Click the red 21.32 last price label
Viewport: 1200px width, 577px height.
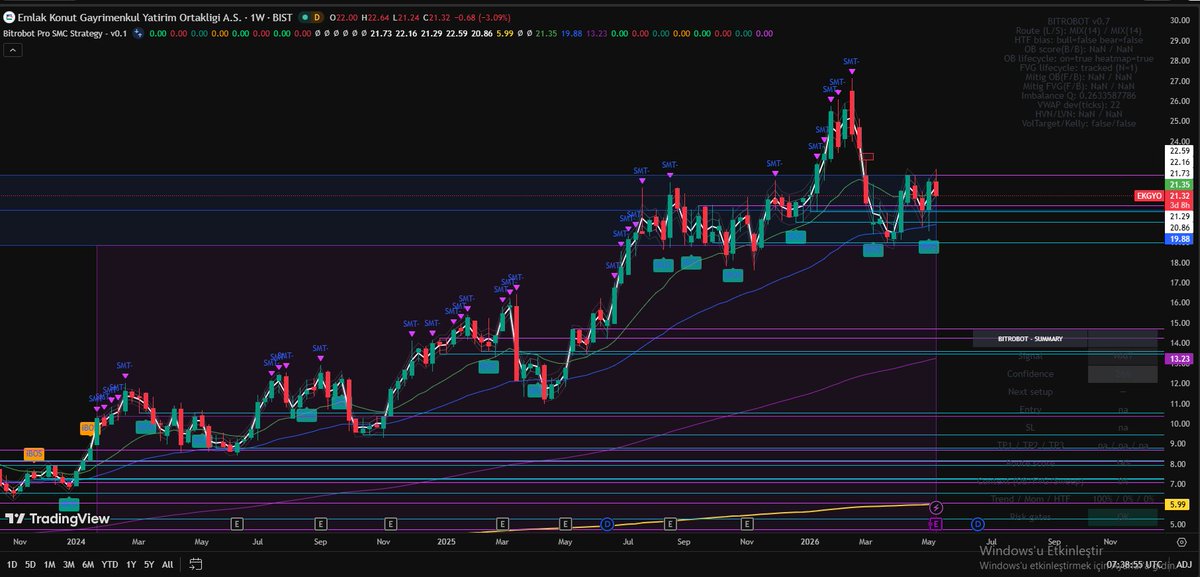click(1178, 196)
